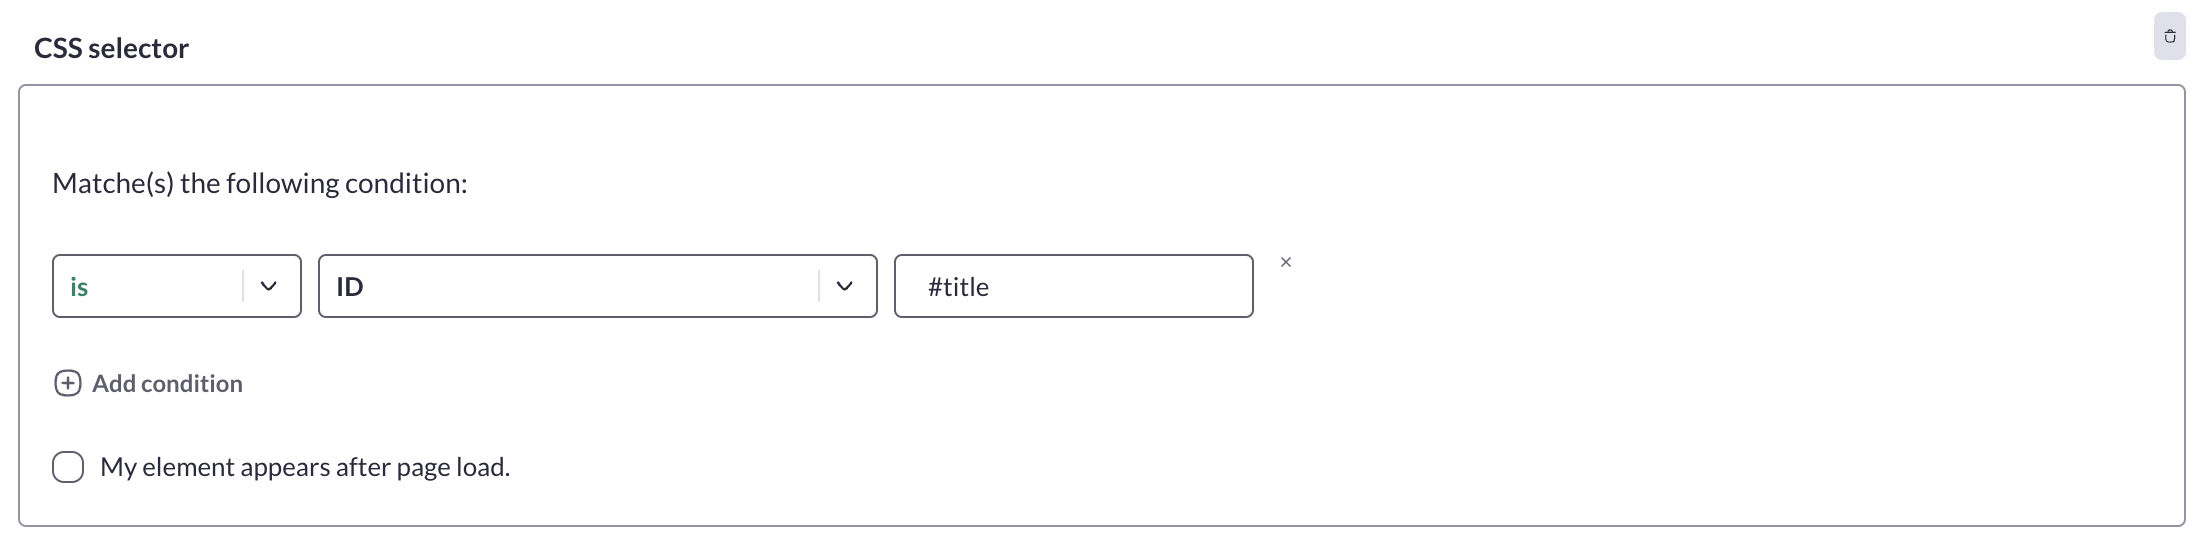Screen dimensions: 2206x540
Task: Click the chevron arrow of the ID dropdown
Action: (x=844, y=286)
